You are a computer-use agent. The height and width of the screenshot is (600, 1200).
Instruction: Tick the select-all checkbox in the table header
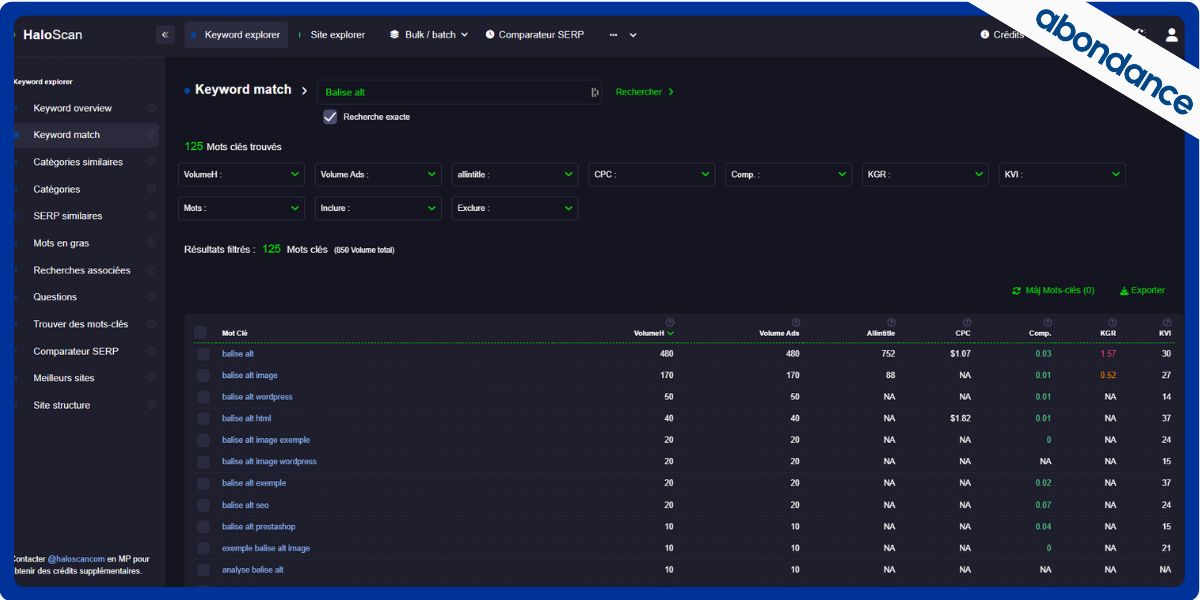[201, 333]
